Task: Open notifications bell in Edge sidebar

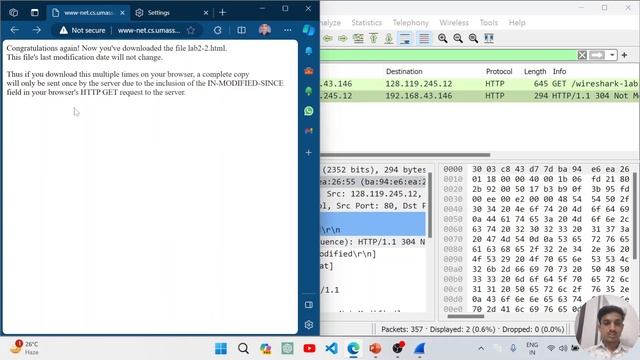Action: click(x=309, y=51)
